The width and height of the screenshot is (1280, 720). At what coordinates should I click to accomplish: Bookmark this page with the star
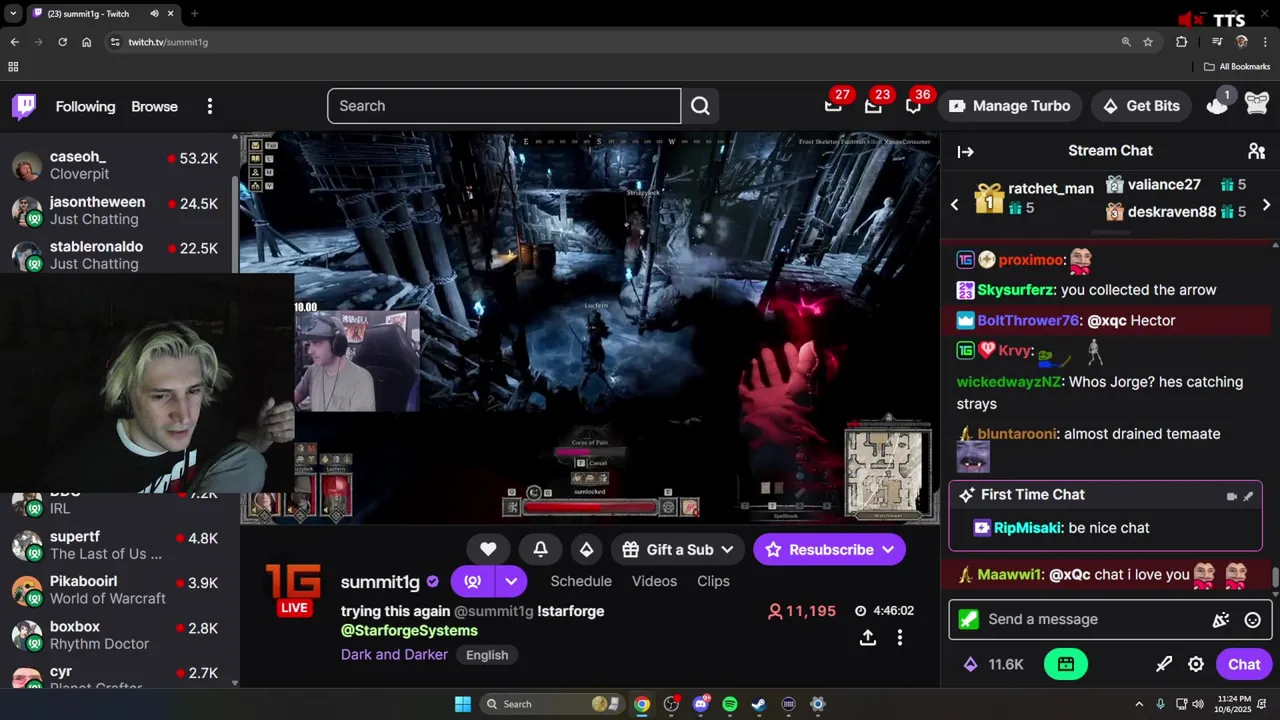tap(1148, 42)
